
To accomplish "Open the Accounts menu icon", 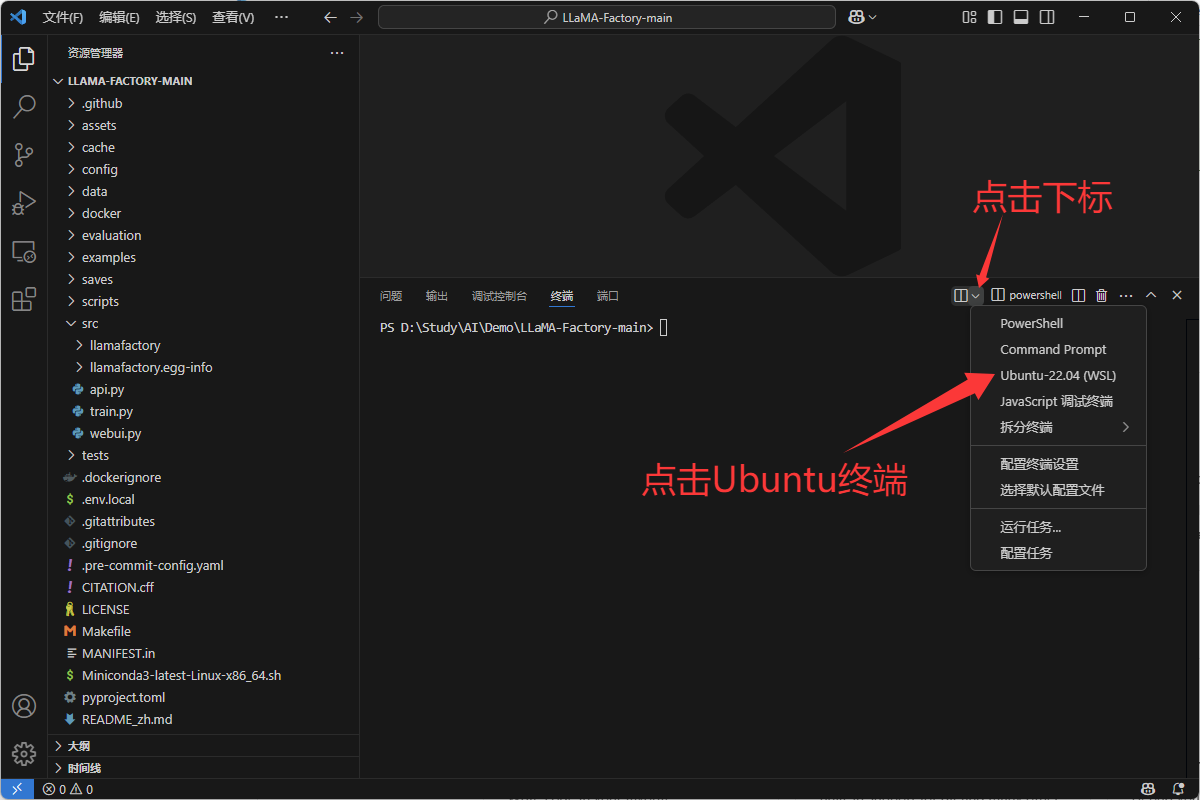I will (24, 706).
